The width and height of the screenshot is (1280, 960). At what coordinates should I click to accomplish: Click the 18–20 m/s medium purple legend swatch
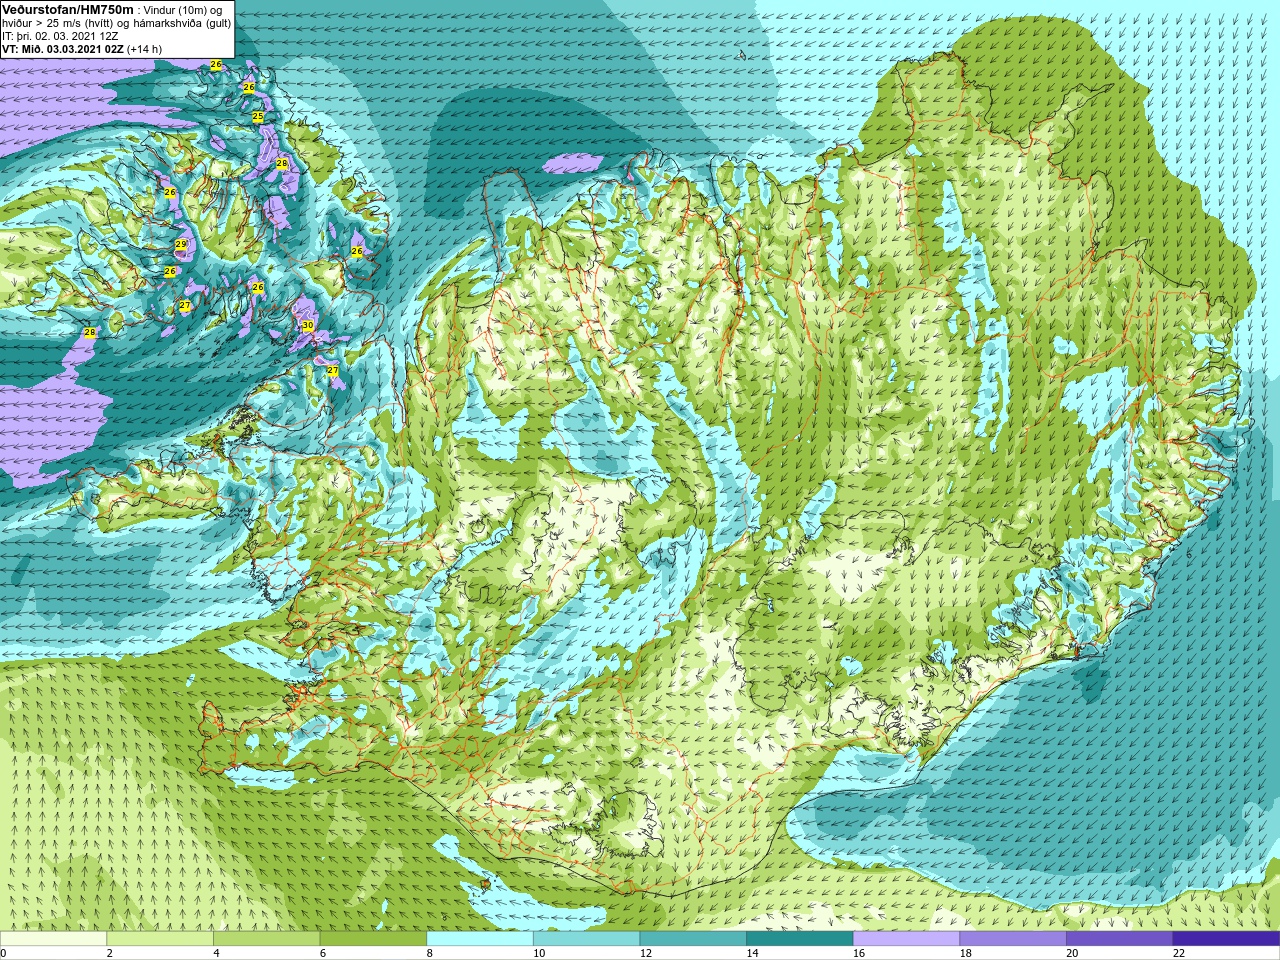(1013, 939)
